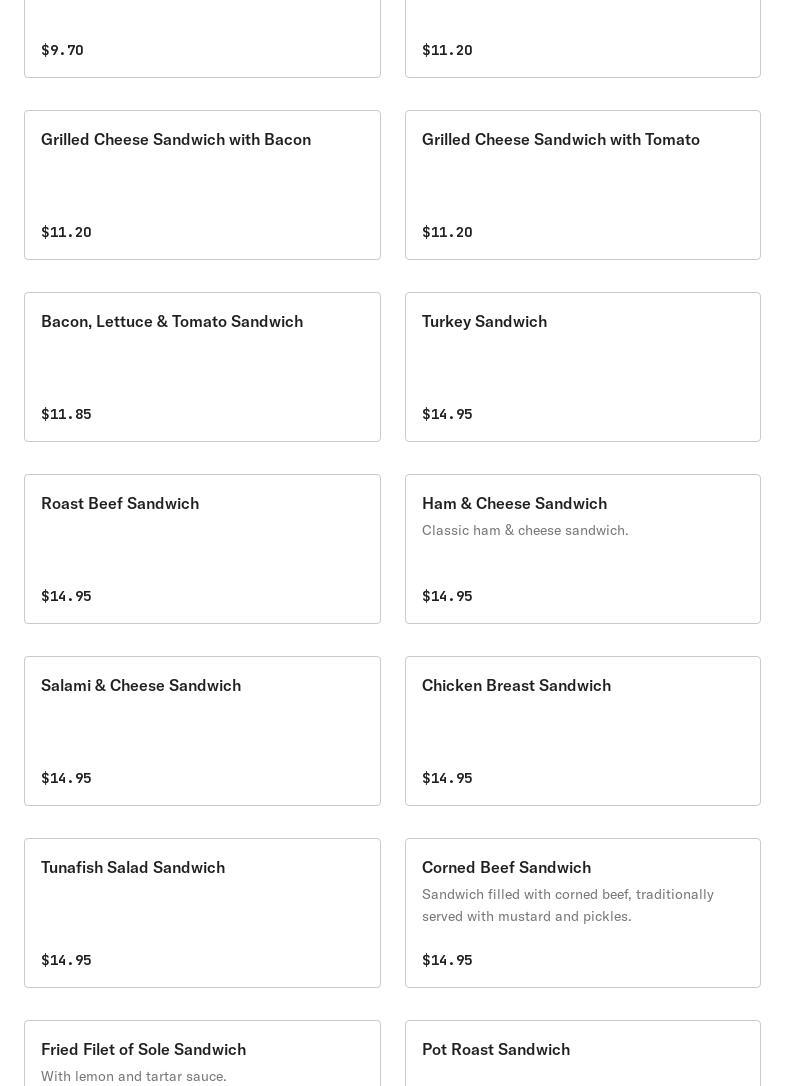The image size is (785, 1086).
Task: Choose the Pot Roast Sandwich card
Action: 582,1055
